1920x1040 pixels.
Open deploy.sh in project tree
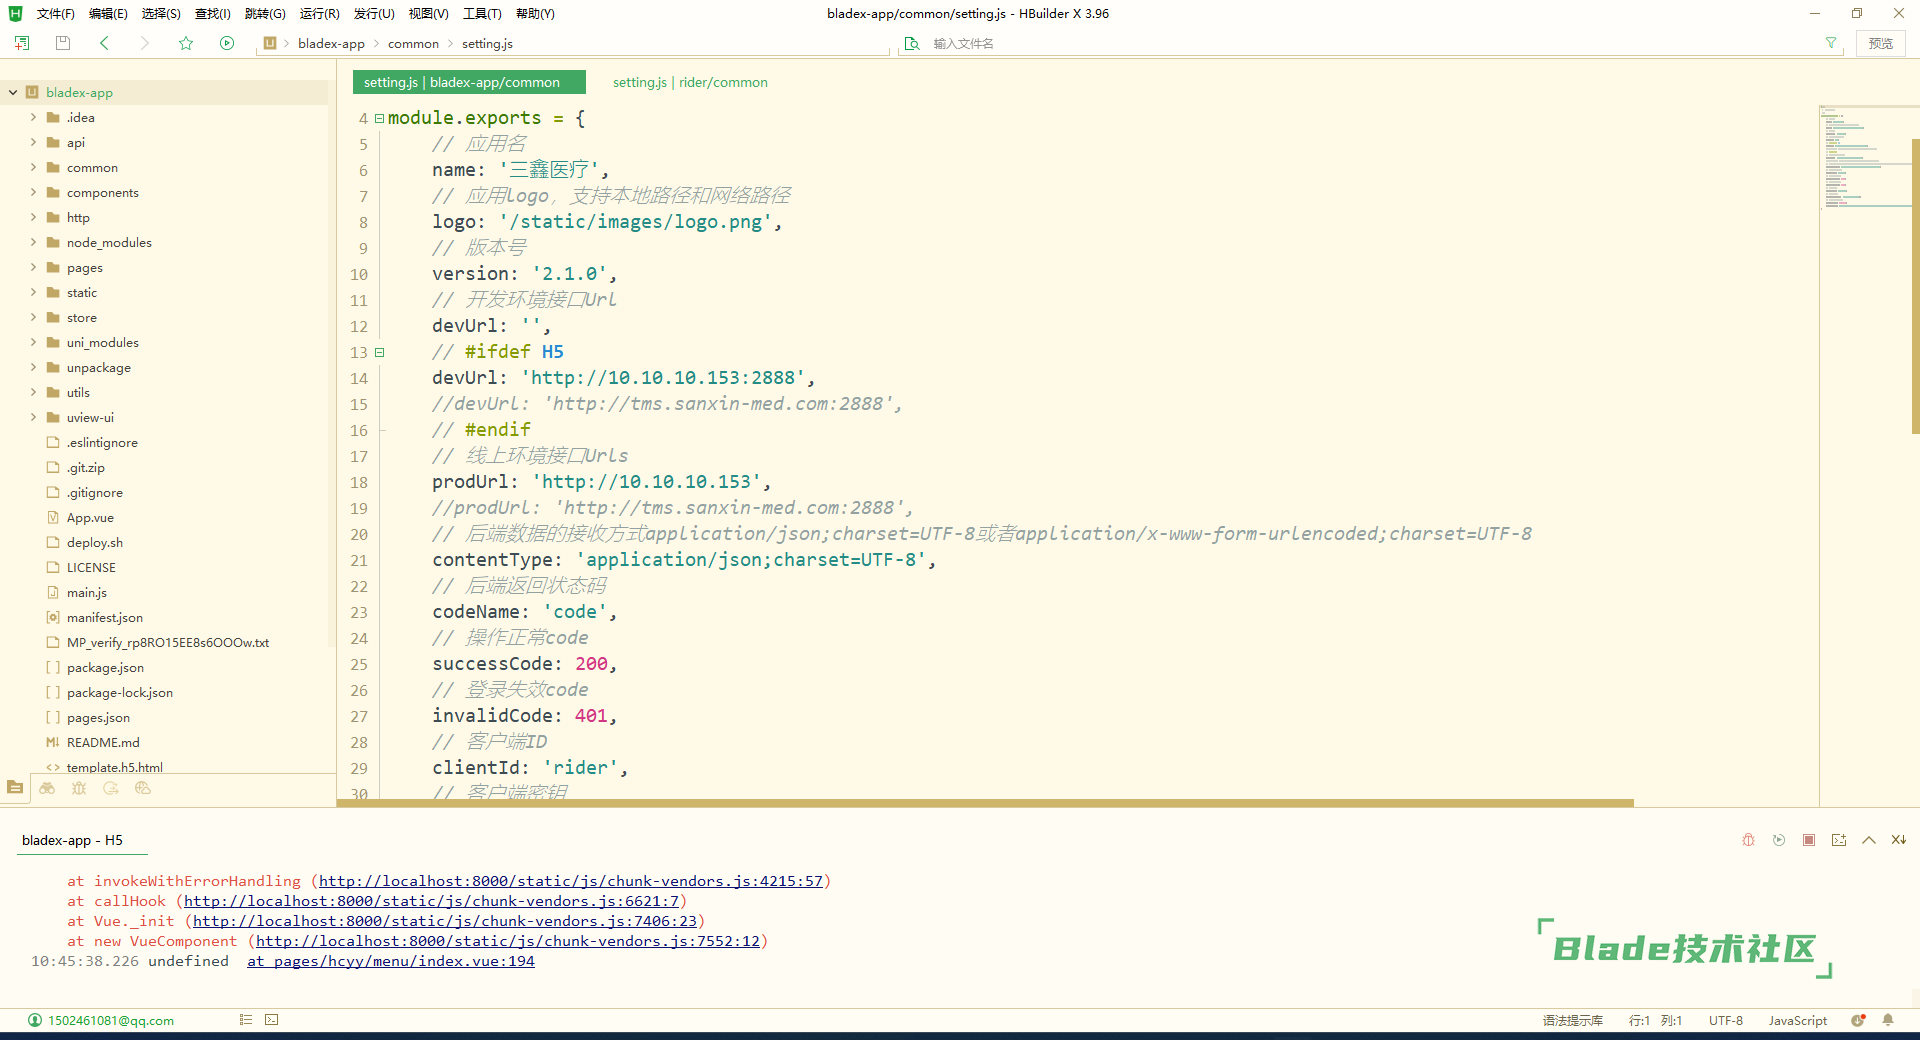pyautogui.click(x=95, y=542)
